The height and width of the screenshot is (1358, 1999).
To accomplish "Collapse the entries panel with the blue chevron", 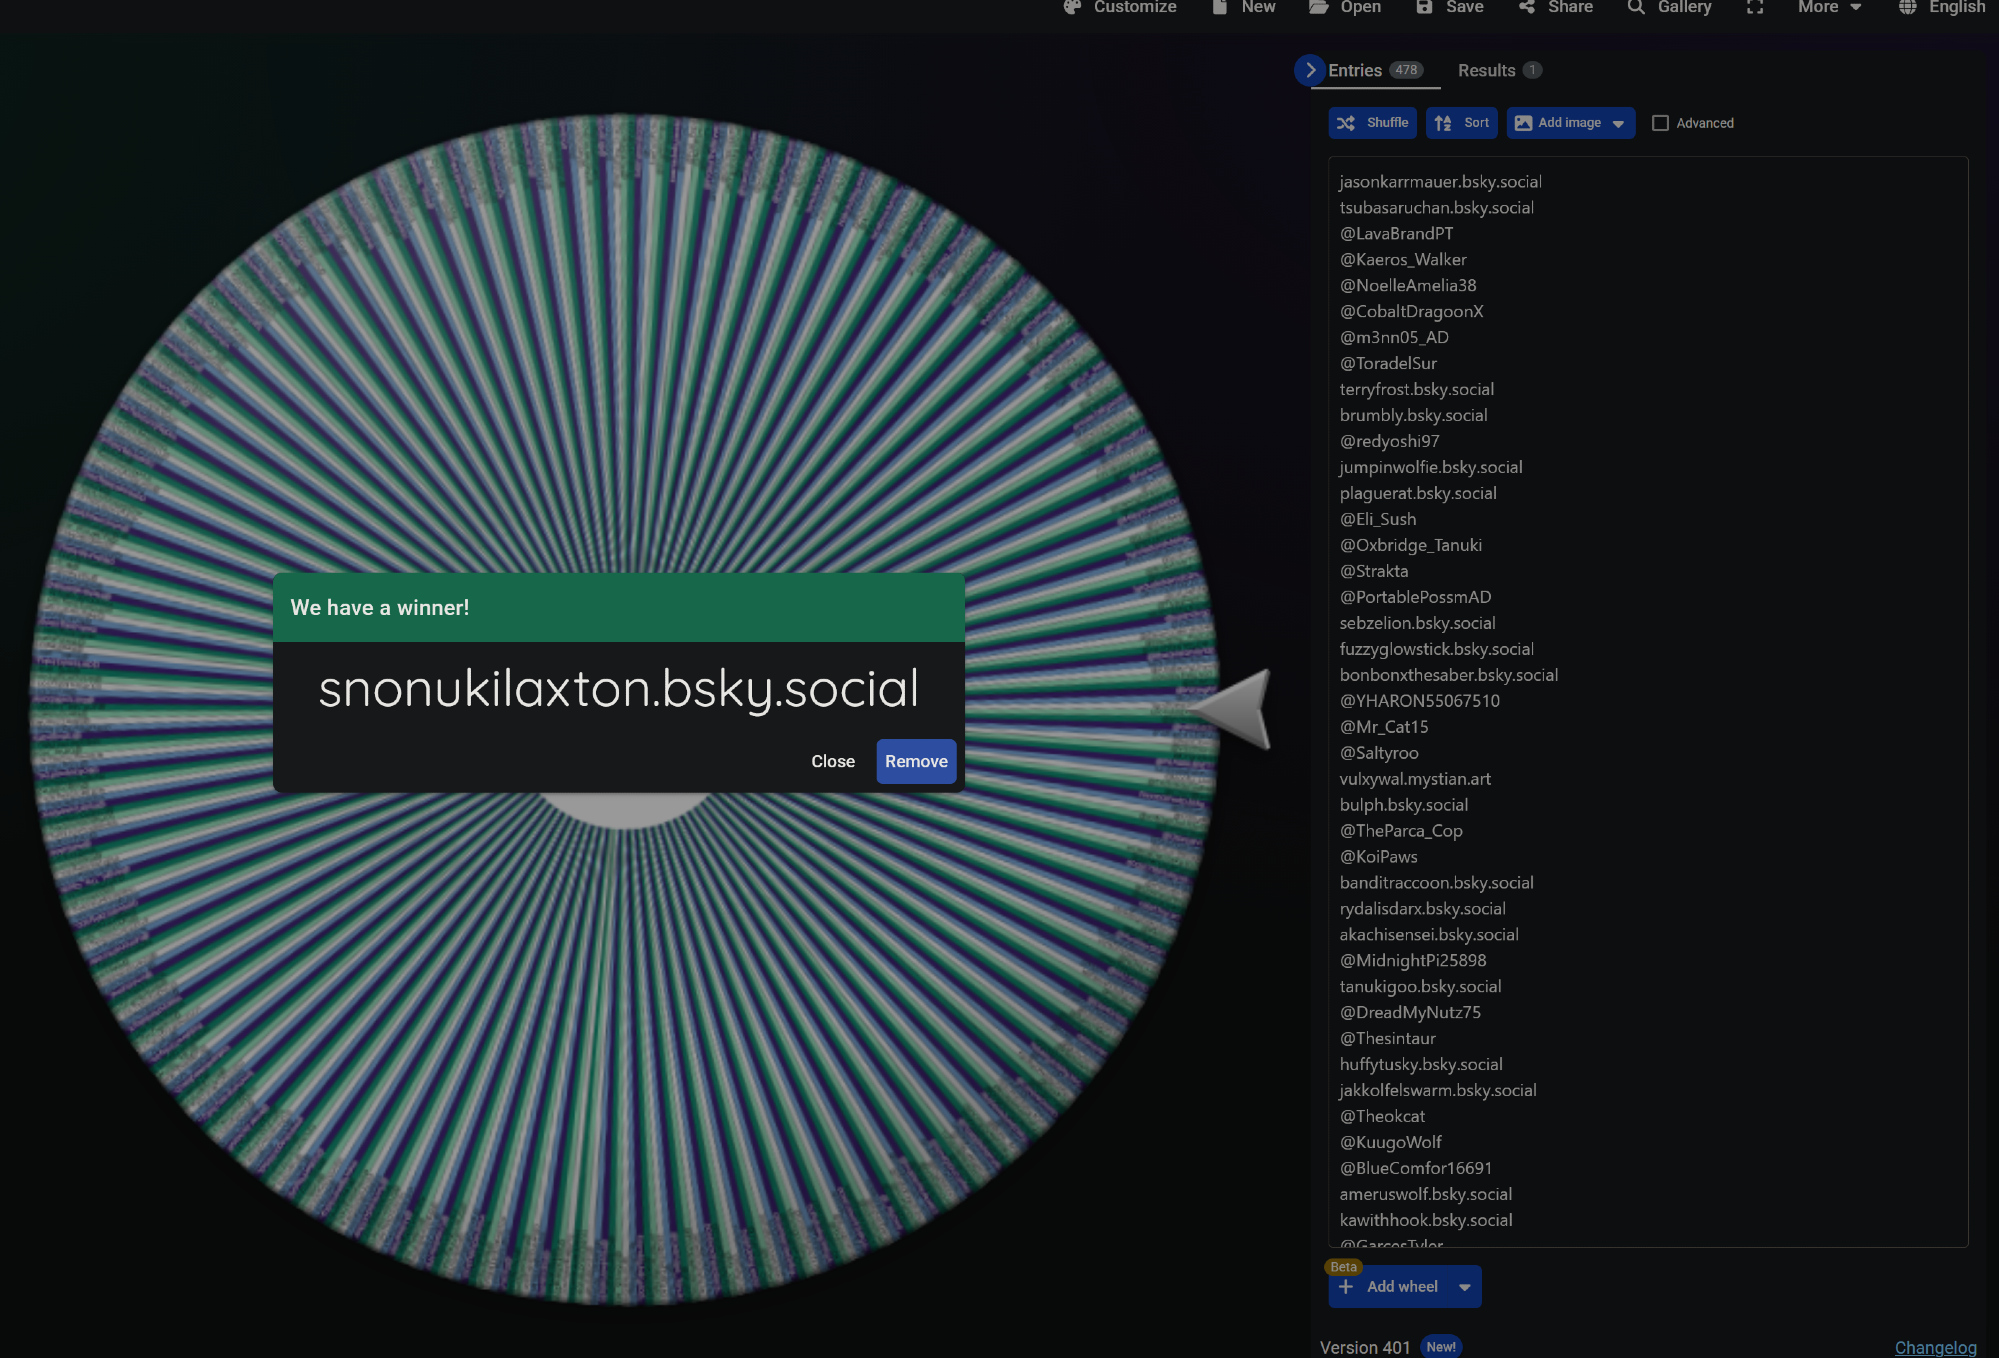I will pyautogui.click(x=1309, y=70).
